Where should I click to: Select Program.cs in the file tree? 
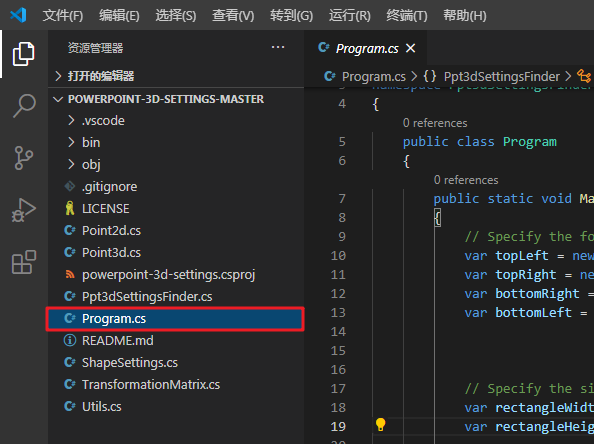coord(176,319)
